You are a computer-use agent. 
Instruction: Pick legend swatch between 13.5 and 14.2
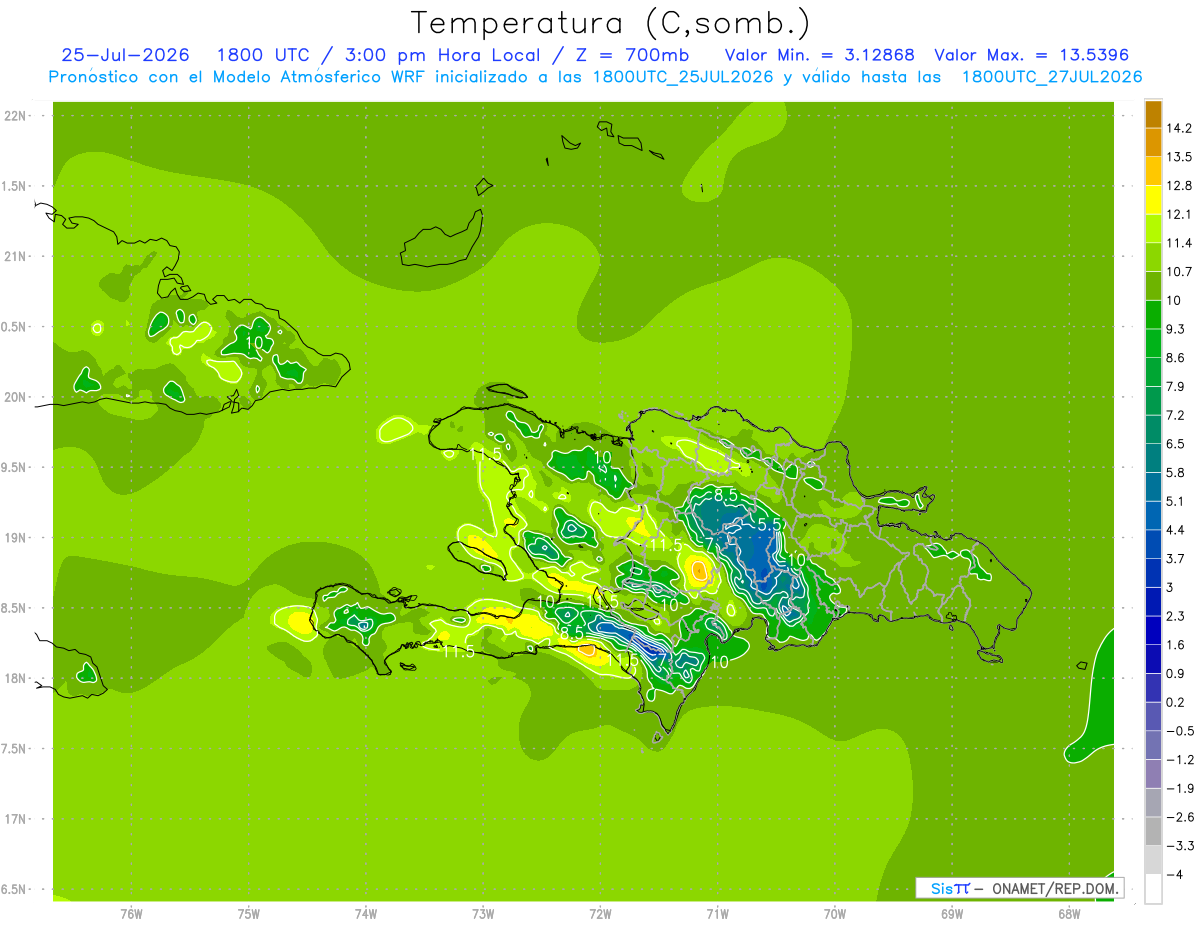(x=1153, y=143)
